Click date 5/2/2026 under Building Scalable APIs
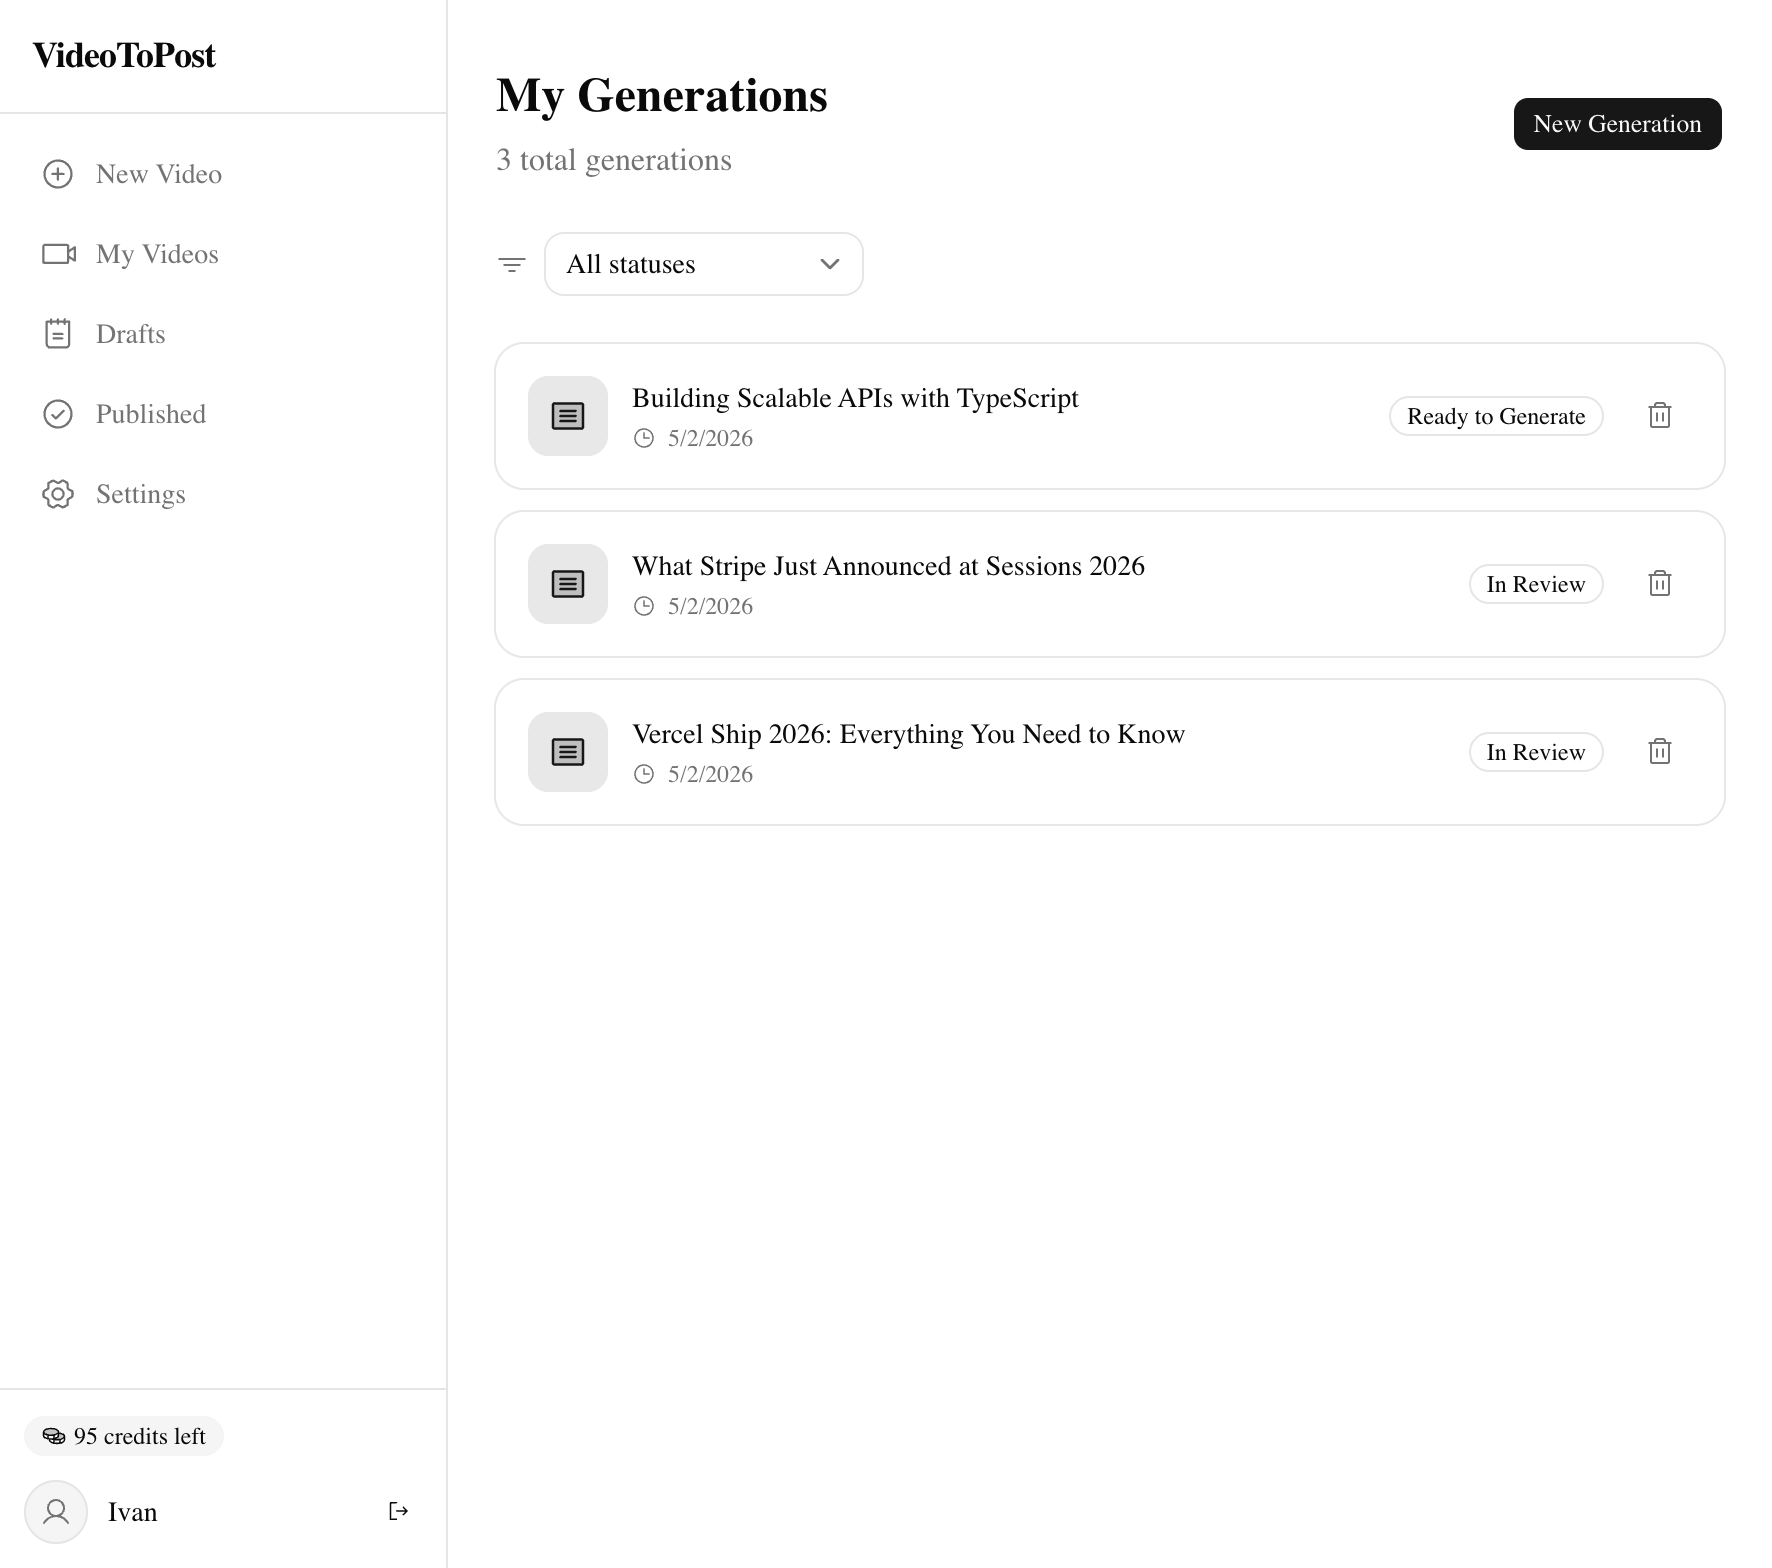 (x=710, y=438)
